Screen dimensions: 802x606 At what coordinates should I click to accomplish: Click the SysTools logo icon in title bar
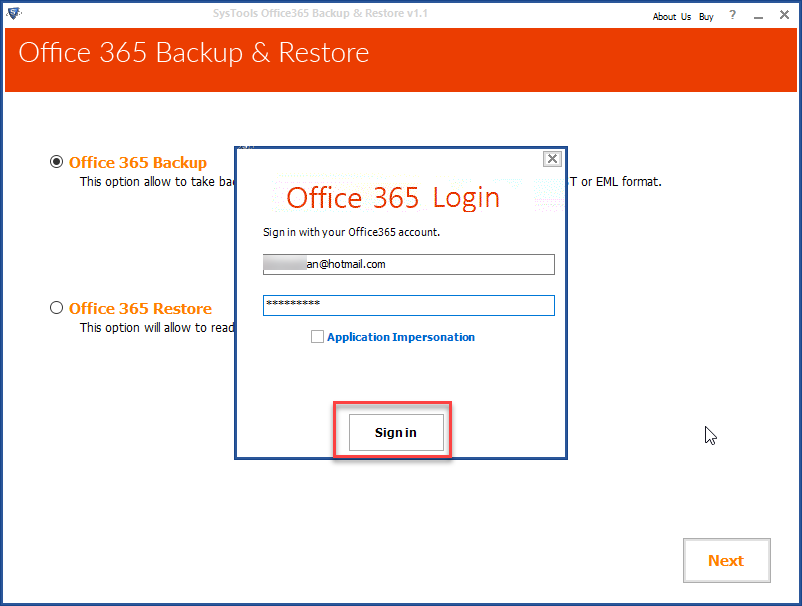click(x=15, y=14)
